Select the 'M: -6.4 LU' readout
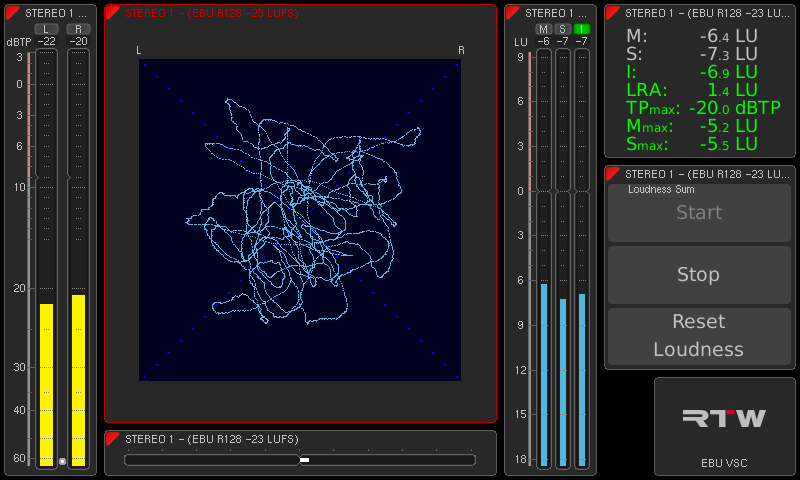The width and height of the screenshot is (800, 480). pos(692,36)
